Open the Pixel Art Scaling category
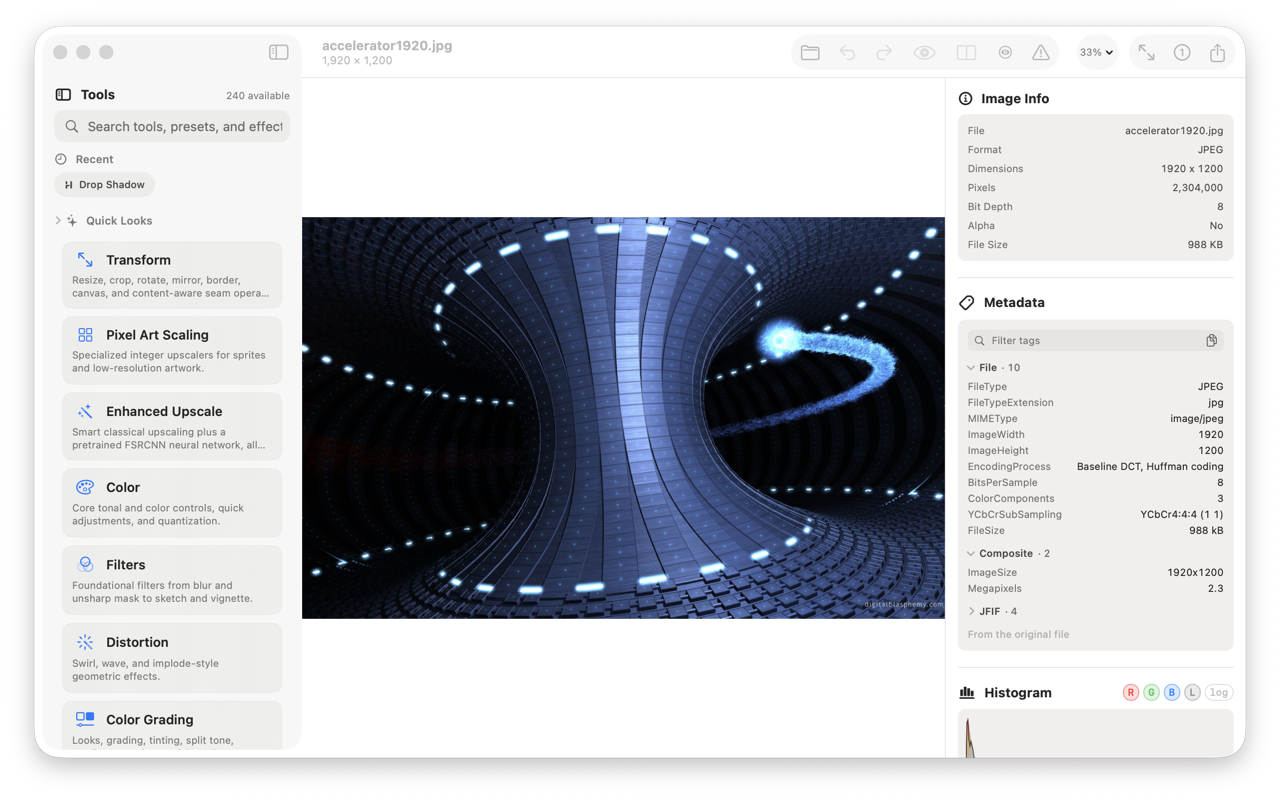This screenshot has height=800, width=1280. click(172, 350)
